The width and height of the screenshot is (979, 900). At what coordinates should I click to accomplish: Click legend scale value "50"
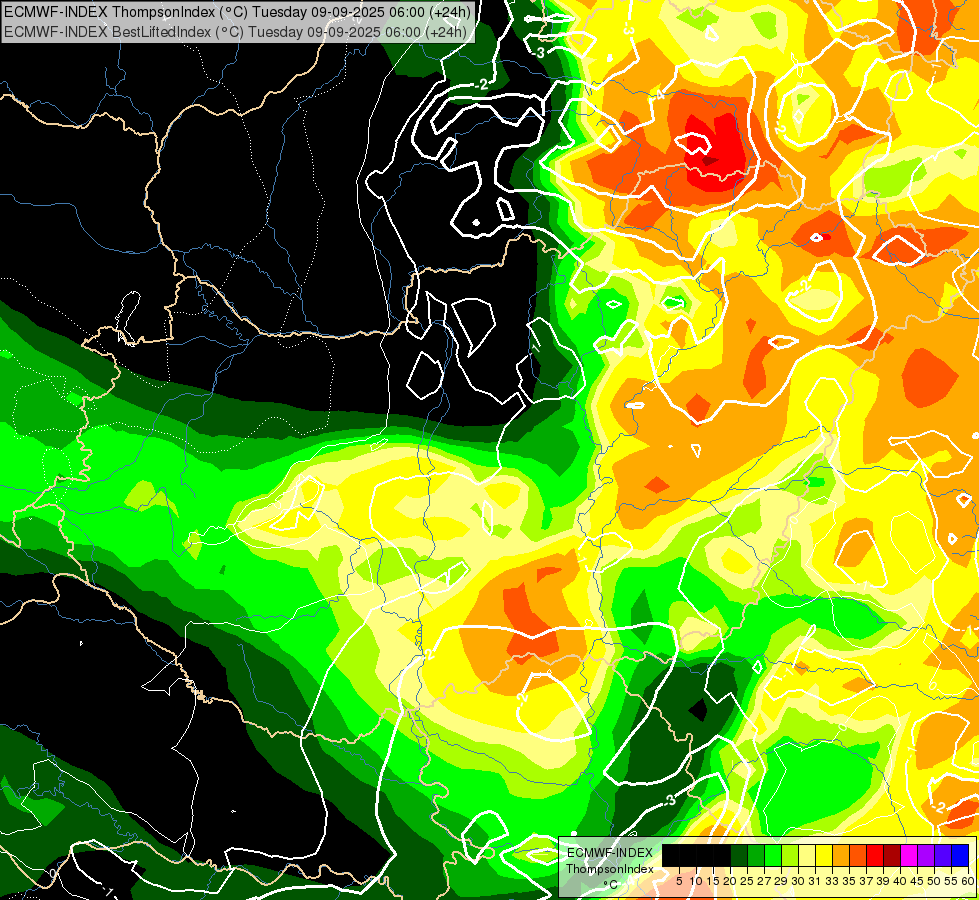pyautogui.click(x=935, y=881)
